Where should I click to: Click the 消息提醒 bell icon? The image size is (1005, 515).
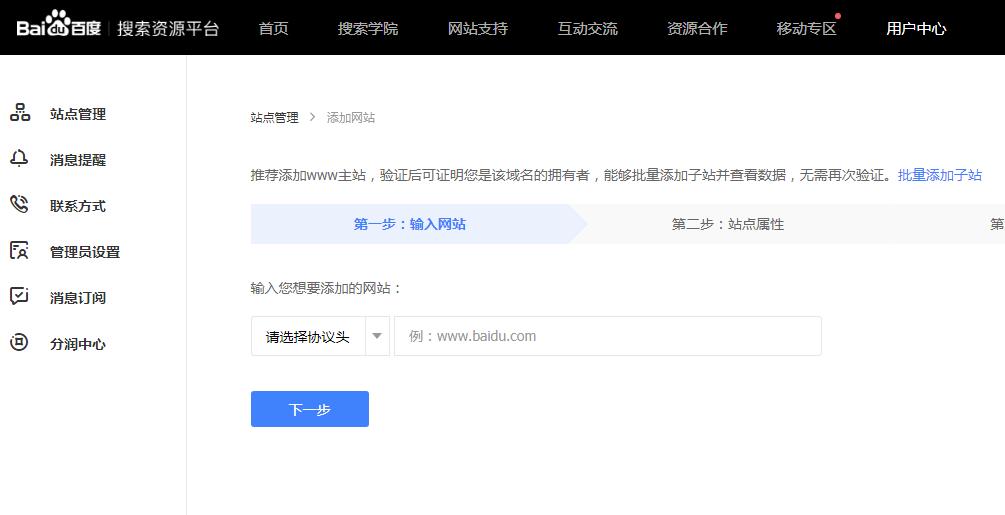[20, 159]
